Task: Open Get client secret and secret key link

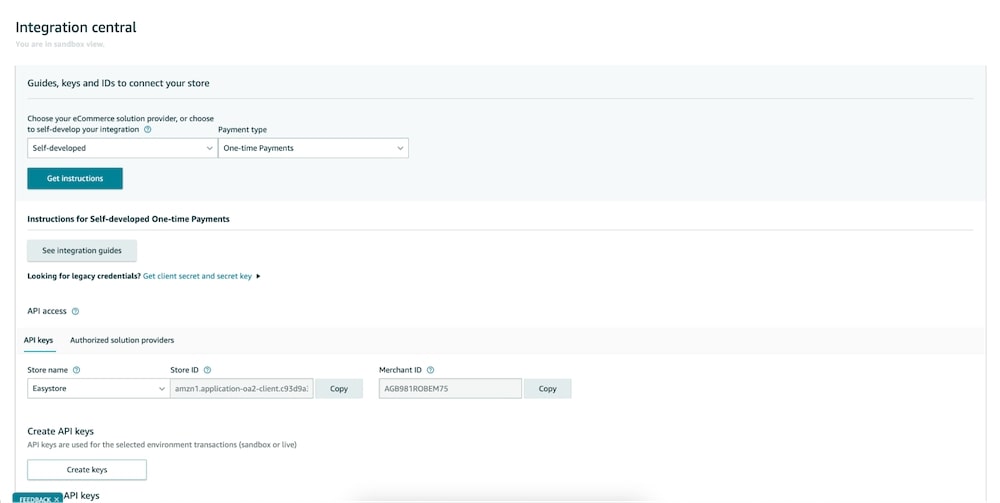Action: click(x=197, y=276)
